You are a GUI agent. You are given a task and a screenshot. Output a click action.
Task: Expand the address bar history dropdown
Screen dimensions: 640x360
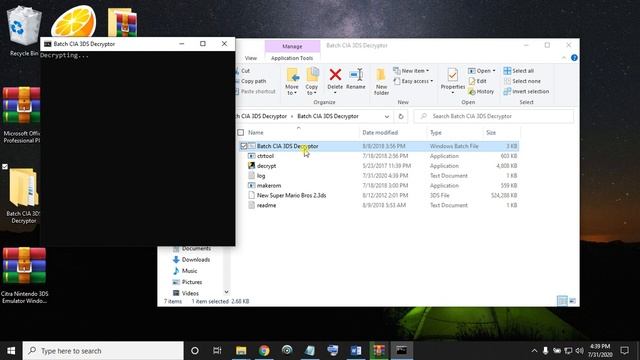pyautogui.click(x=387, y=116)
